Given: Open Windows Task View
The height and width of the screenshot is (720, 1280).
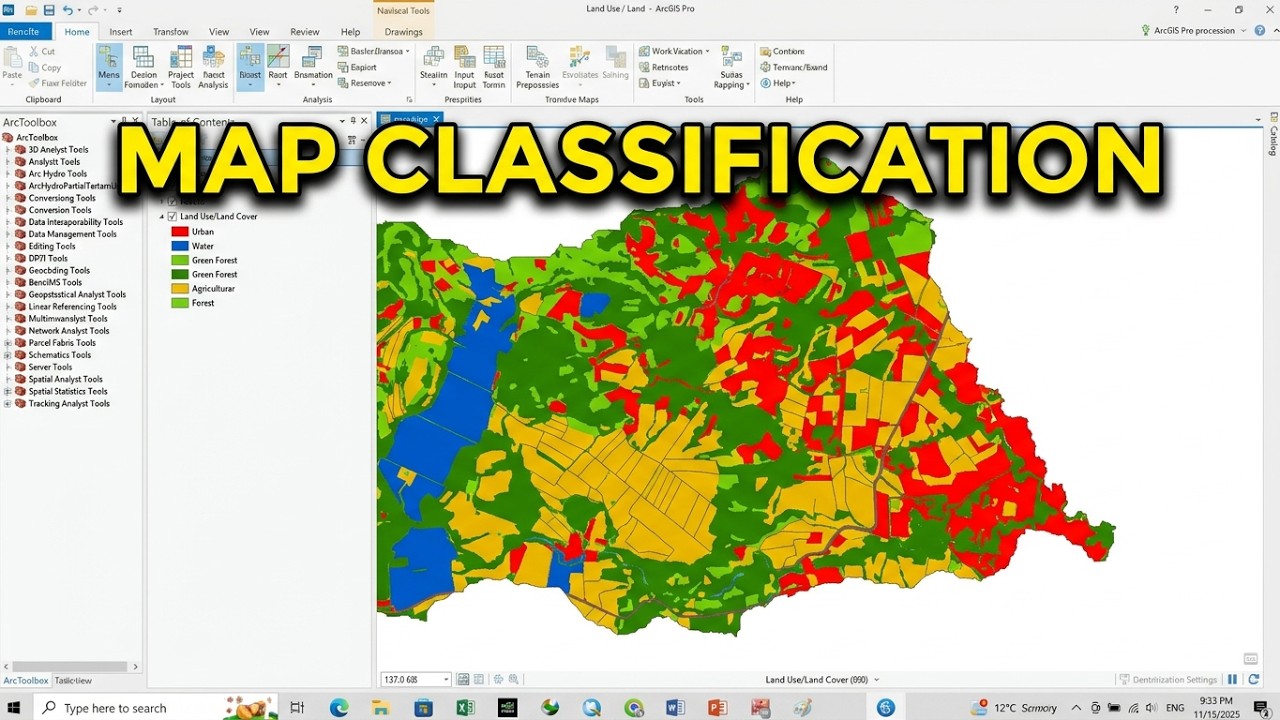Looking at the screenshot, I should tap(297, 708).
